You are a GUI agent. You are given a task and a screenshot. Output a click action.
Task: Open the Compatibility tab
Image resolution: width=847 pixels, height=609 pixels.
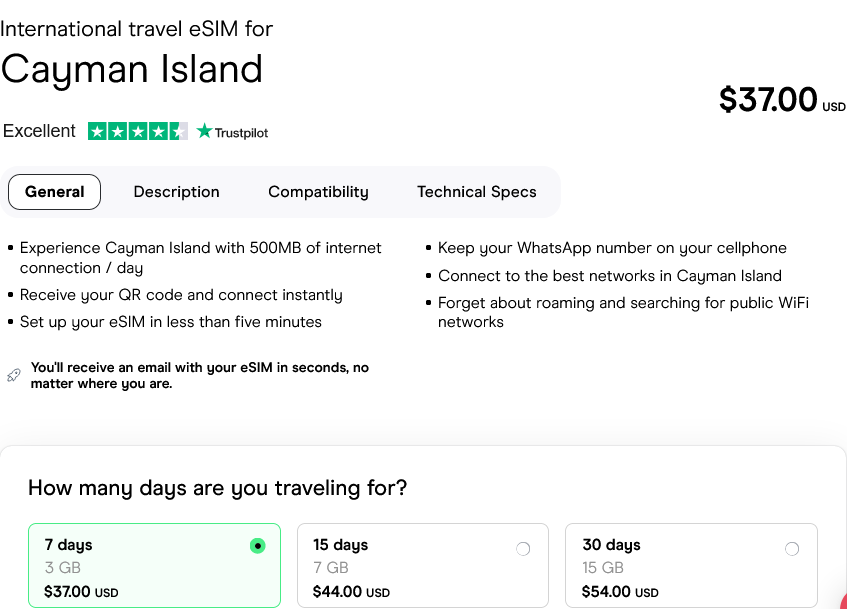318,192
